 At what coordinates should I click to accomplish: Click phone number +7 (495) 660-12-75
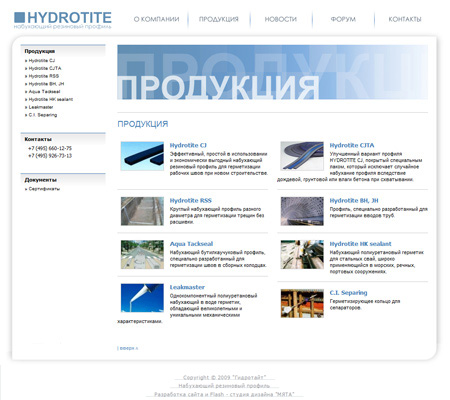pos(50,148)
